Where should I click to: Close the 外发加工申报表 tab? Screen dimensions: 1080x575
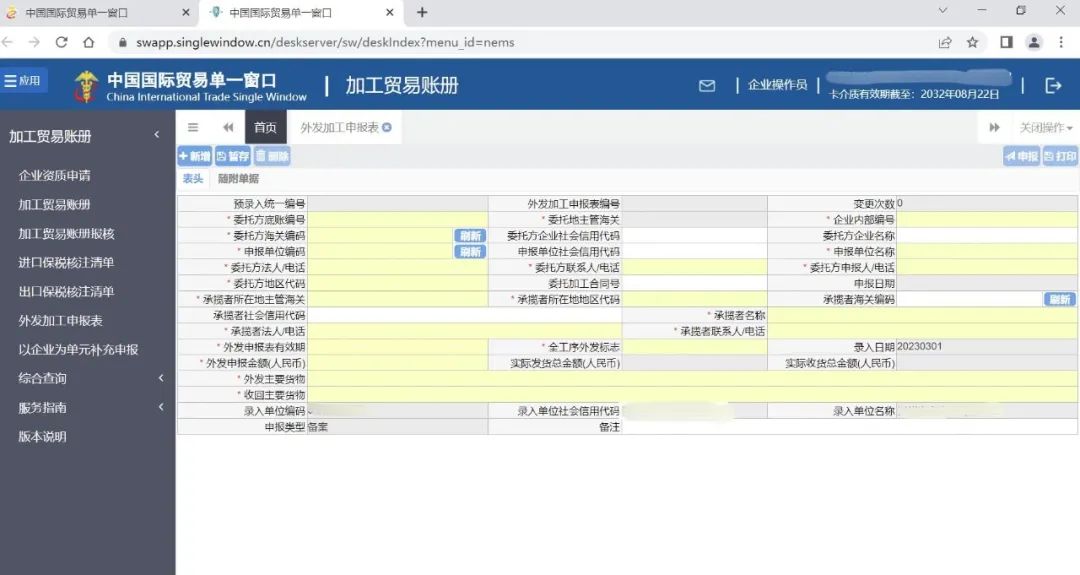[x=387, y=128]
